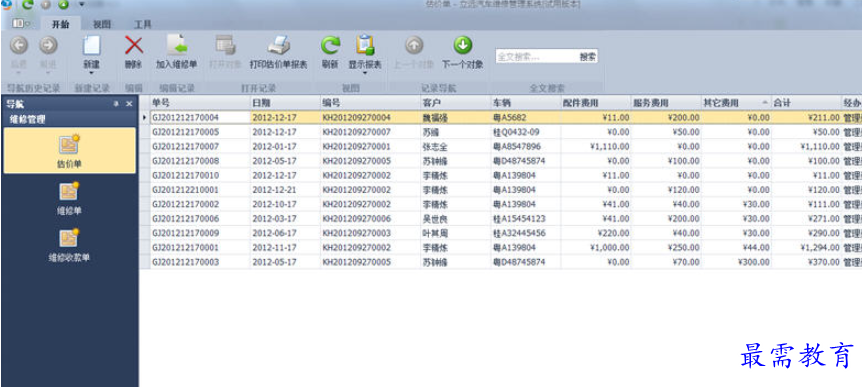Select cell GJ201212170004
Viewport: 862px width, 387px height.
(200, 118)
